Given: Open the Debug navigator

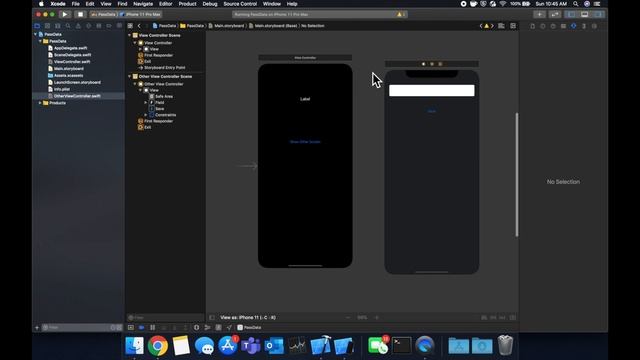Looking at the screenshot, I should click(99, 26).
